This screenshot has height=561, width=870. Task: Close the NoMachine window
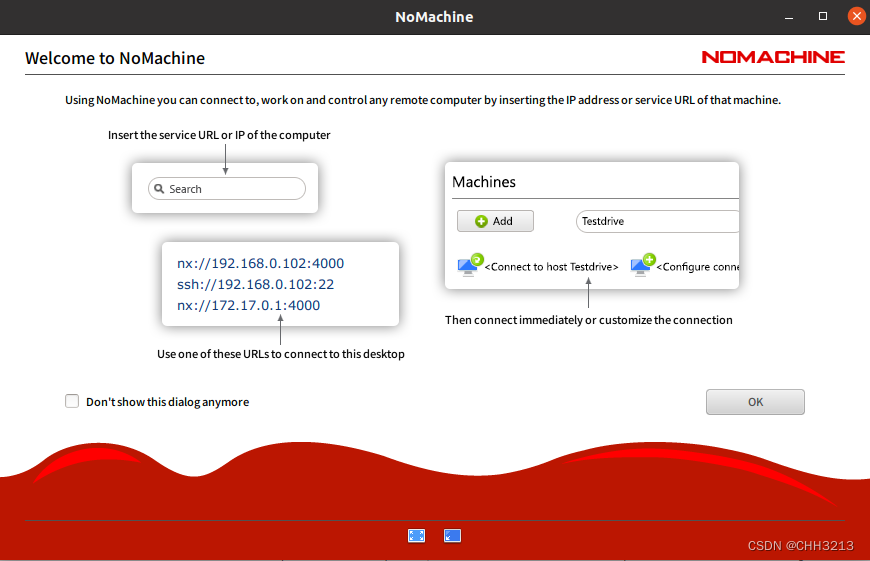(857, 16)
